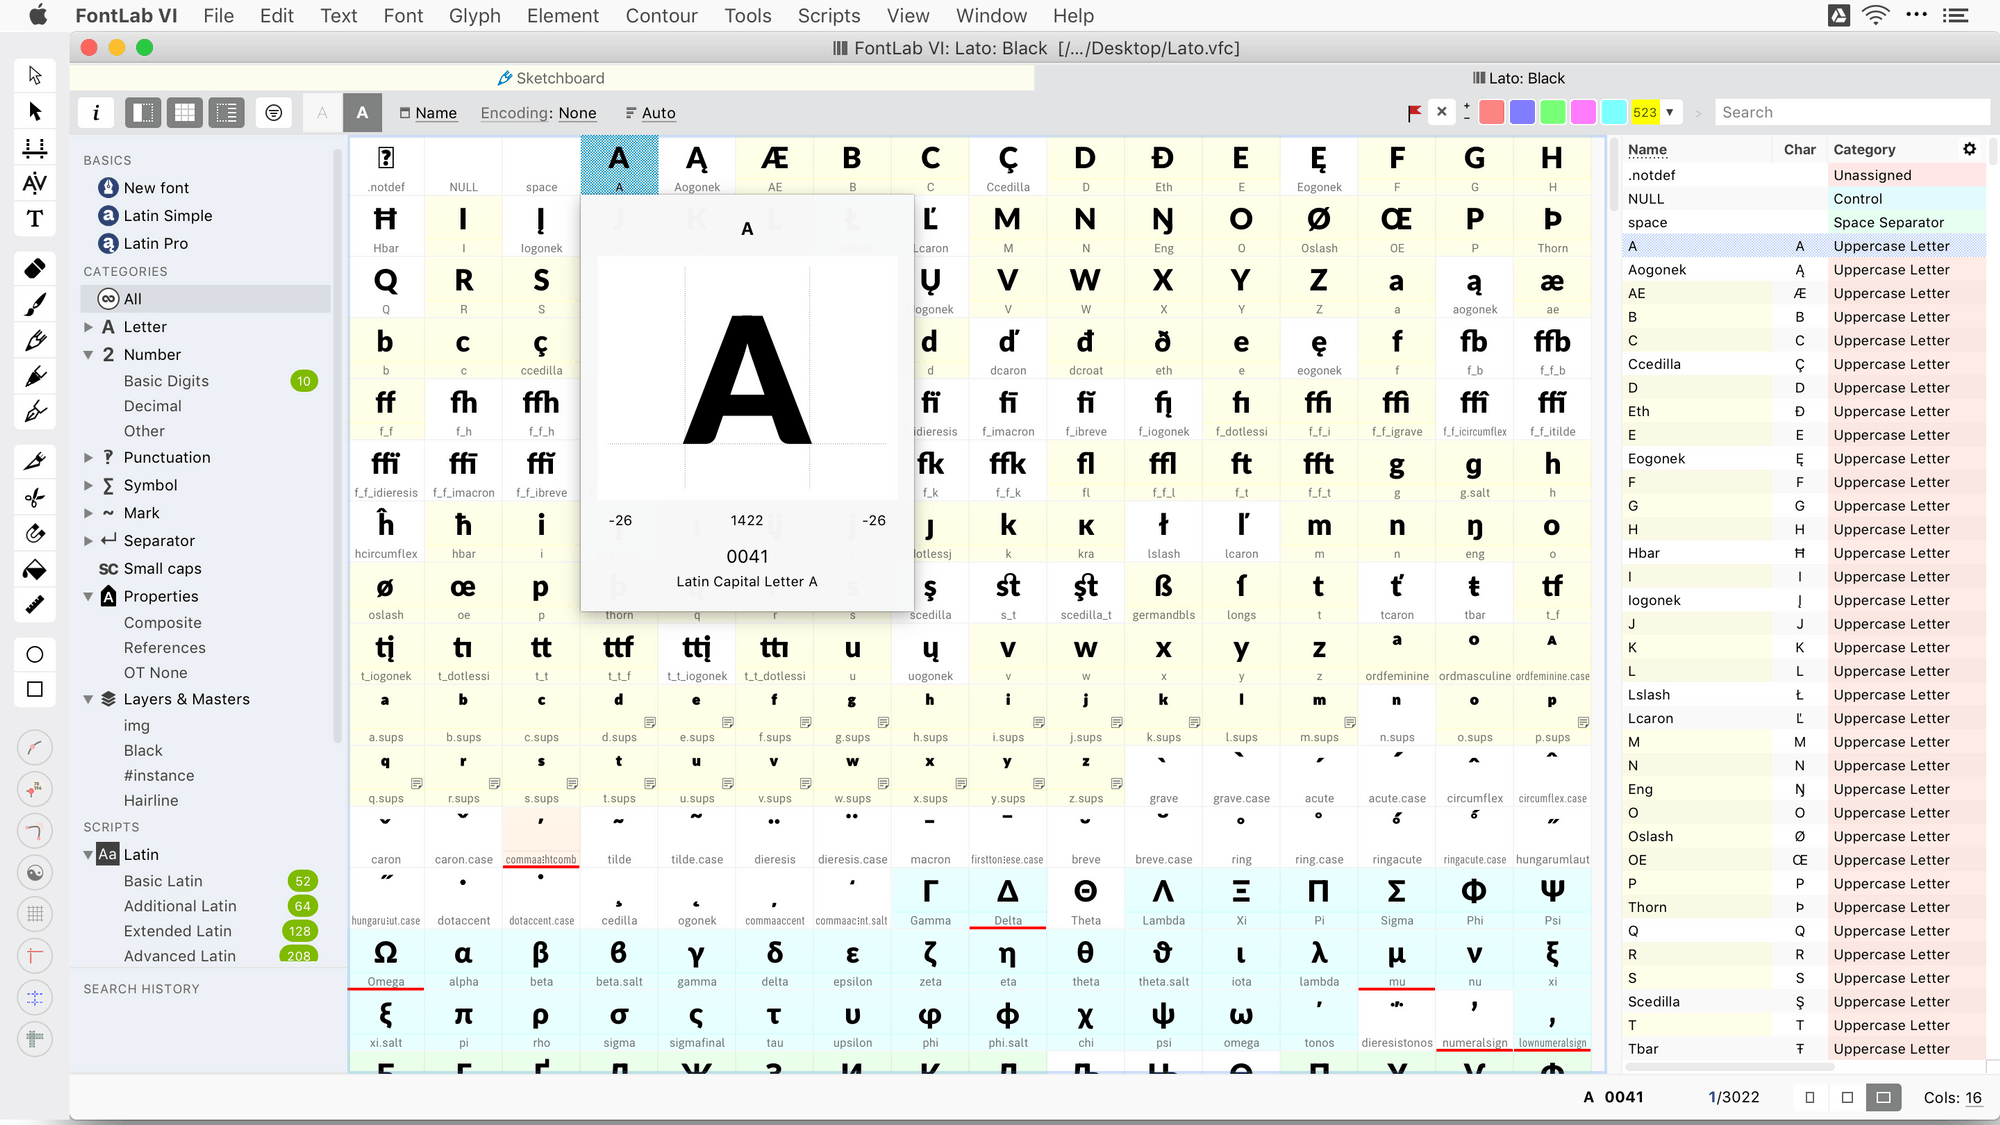Screen dimensions: 2000x1125
Task: Create a New font from Basics
Action: tap(154, 187)
